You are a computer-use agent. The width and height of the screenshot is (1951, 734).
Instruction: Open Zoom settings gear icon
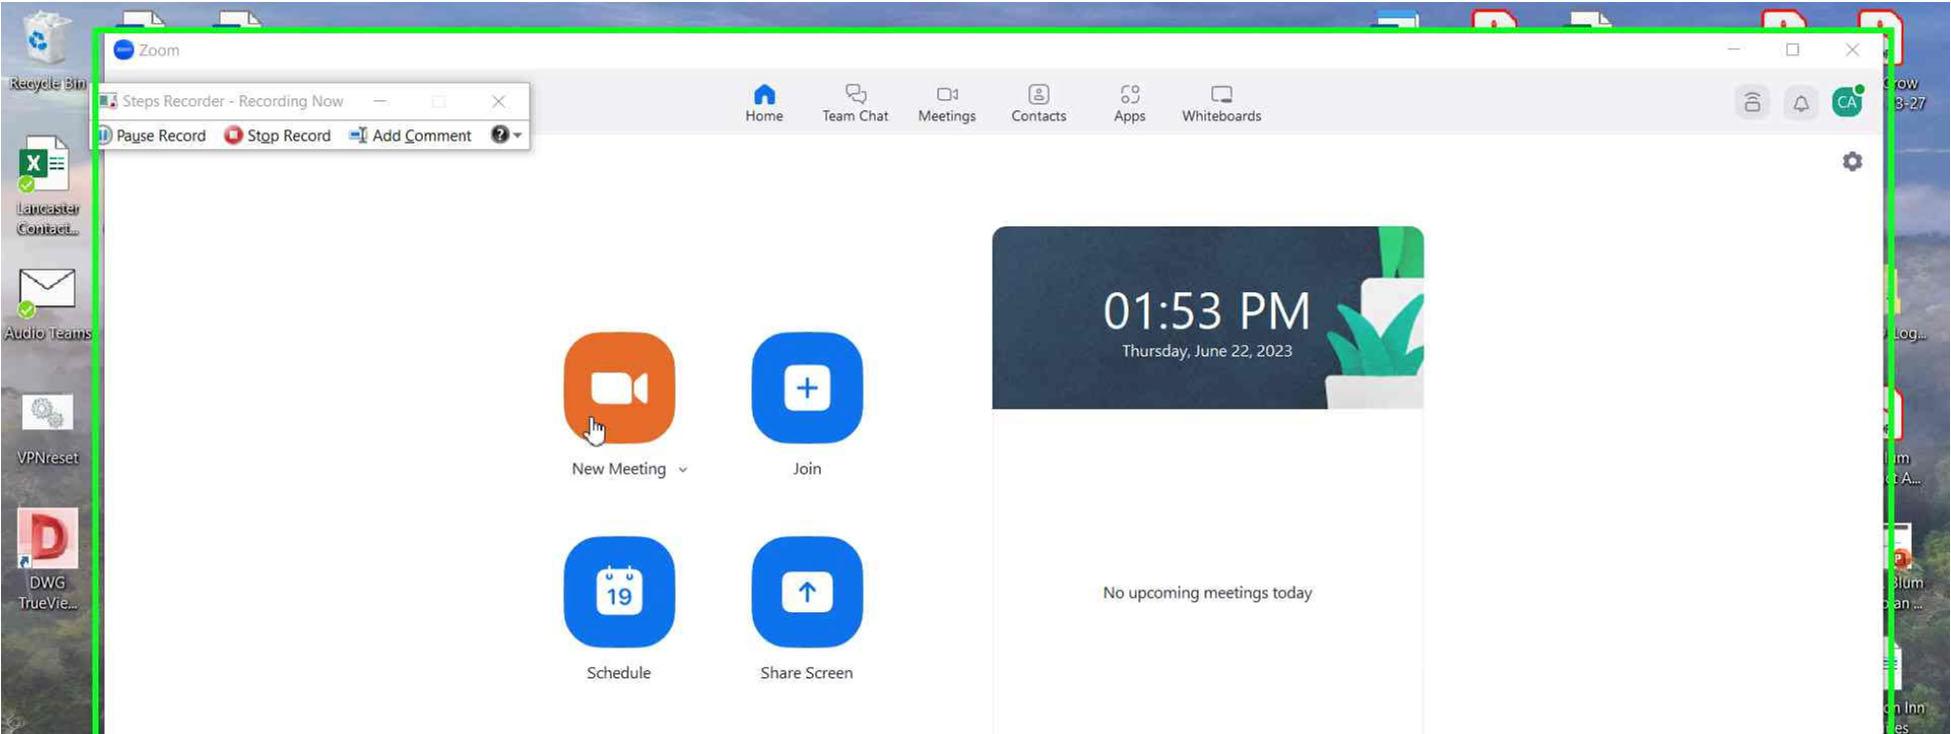[1852, 161]
